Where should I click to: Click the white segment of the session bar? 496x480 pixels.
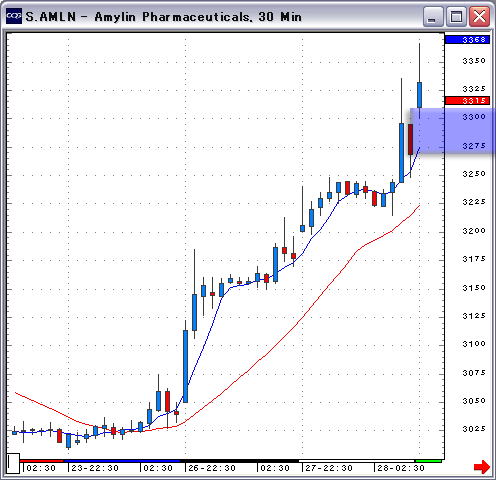tap(357, 461)
